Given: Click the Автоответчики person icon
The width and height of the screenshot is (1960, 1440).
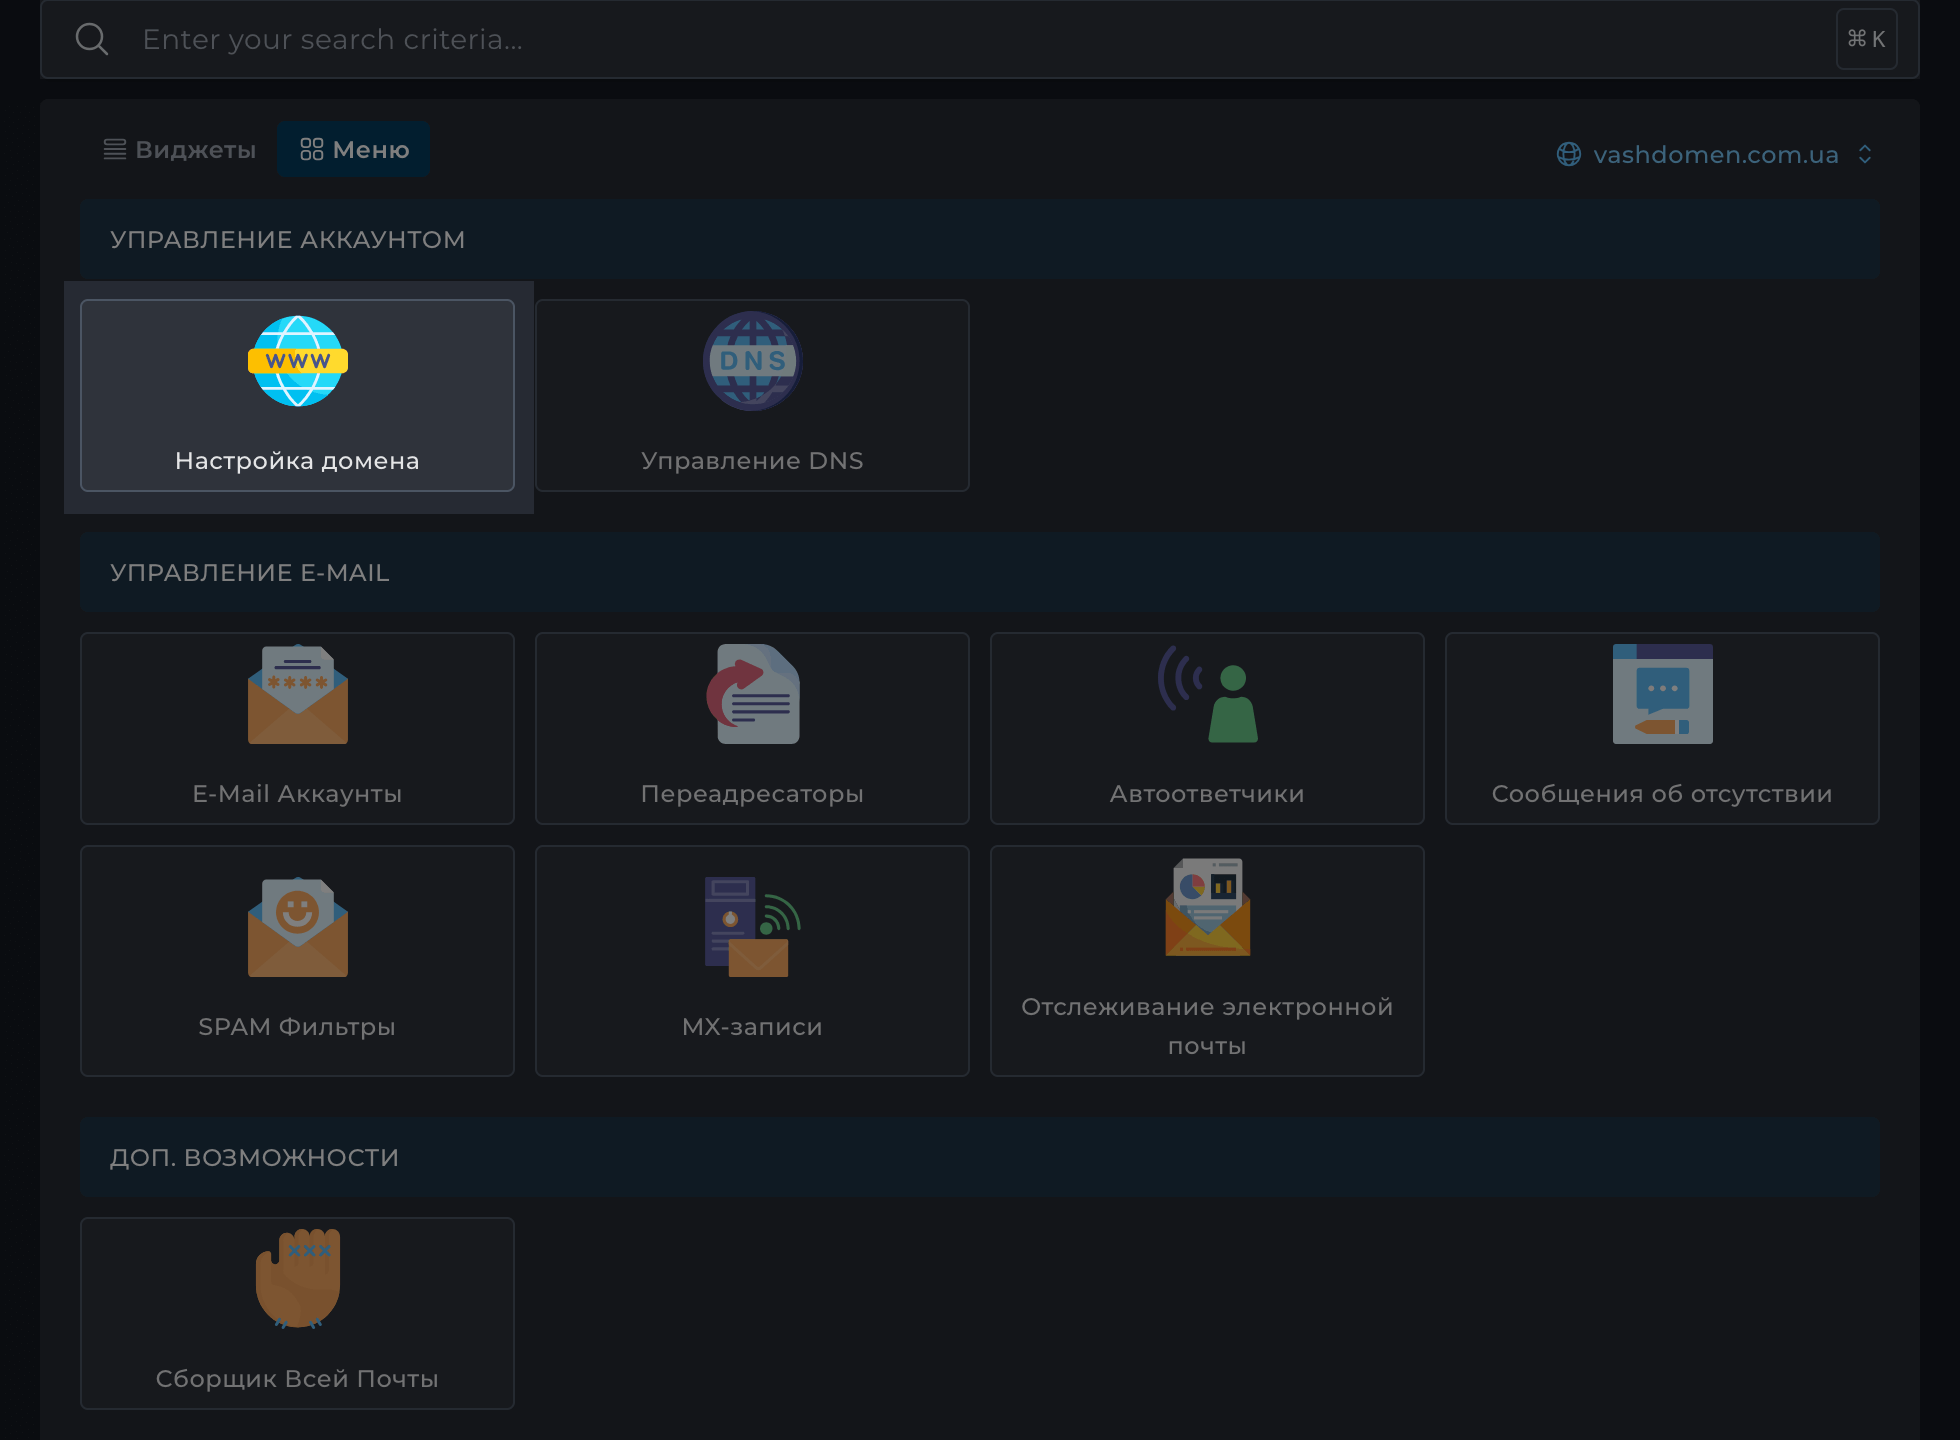Looking at the screenshot, I should pos(1208,694).
